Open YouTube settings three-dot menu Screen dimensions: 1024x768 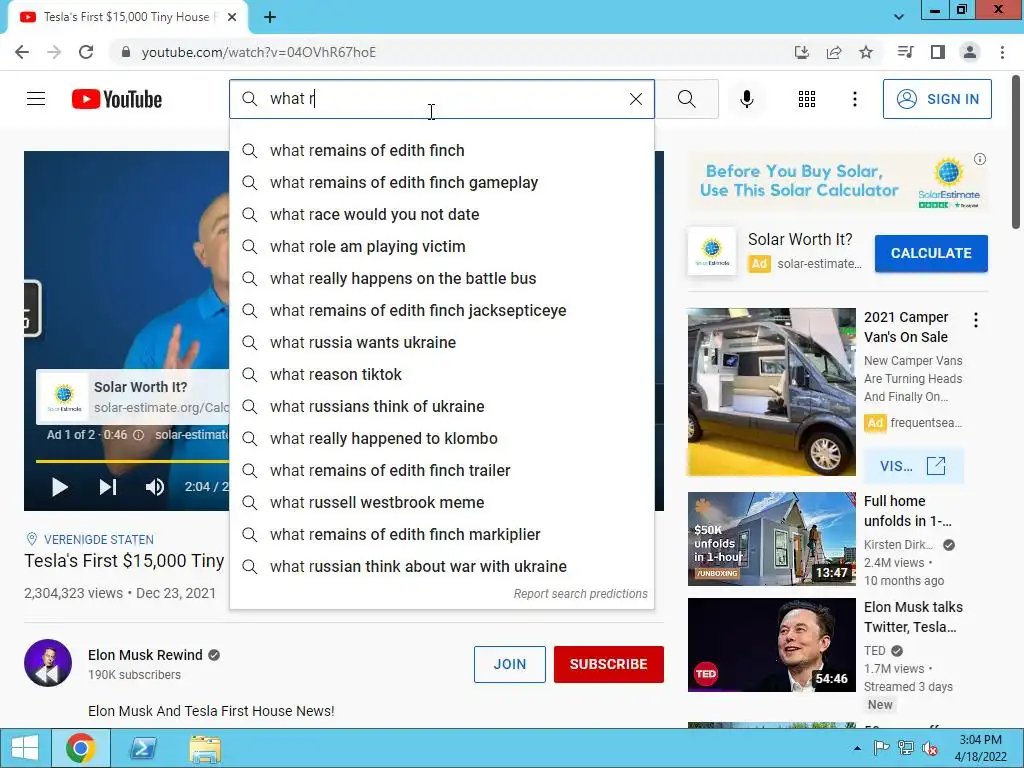854,99
